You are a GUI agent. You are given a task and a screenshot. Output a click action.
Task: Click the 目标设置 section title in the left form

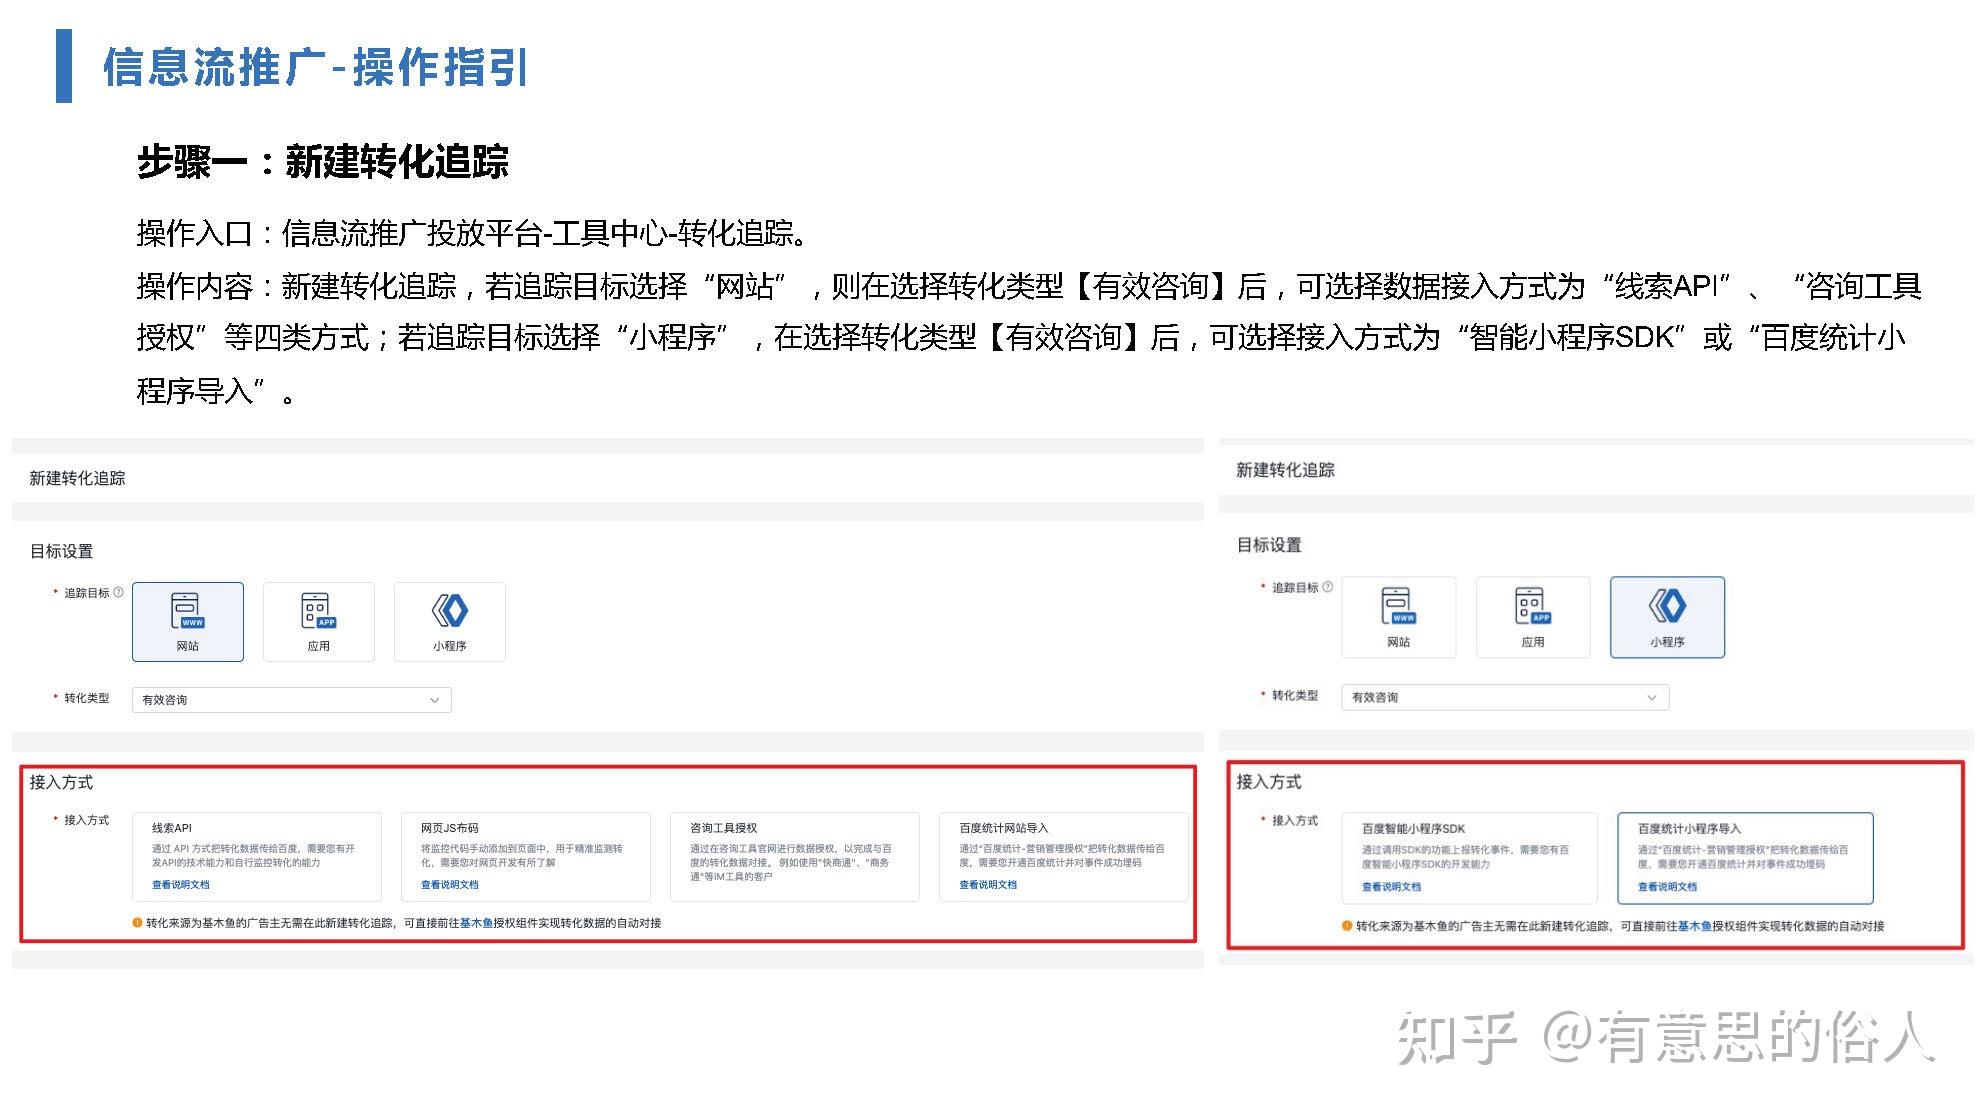tap(61, 551)
